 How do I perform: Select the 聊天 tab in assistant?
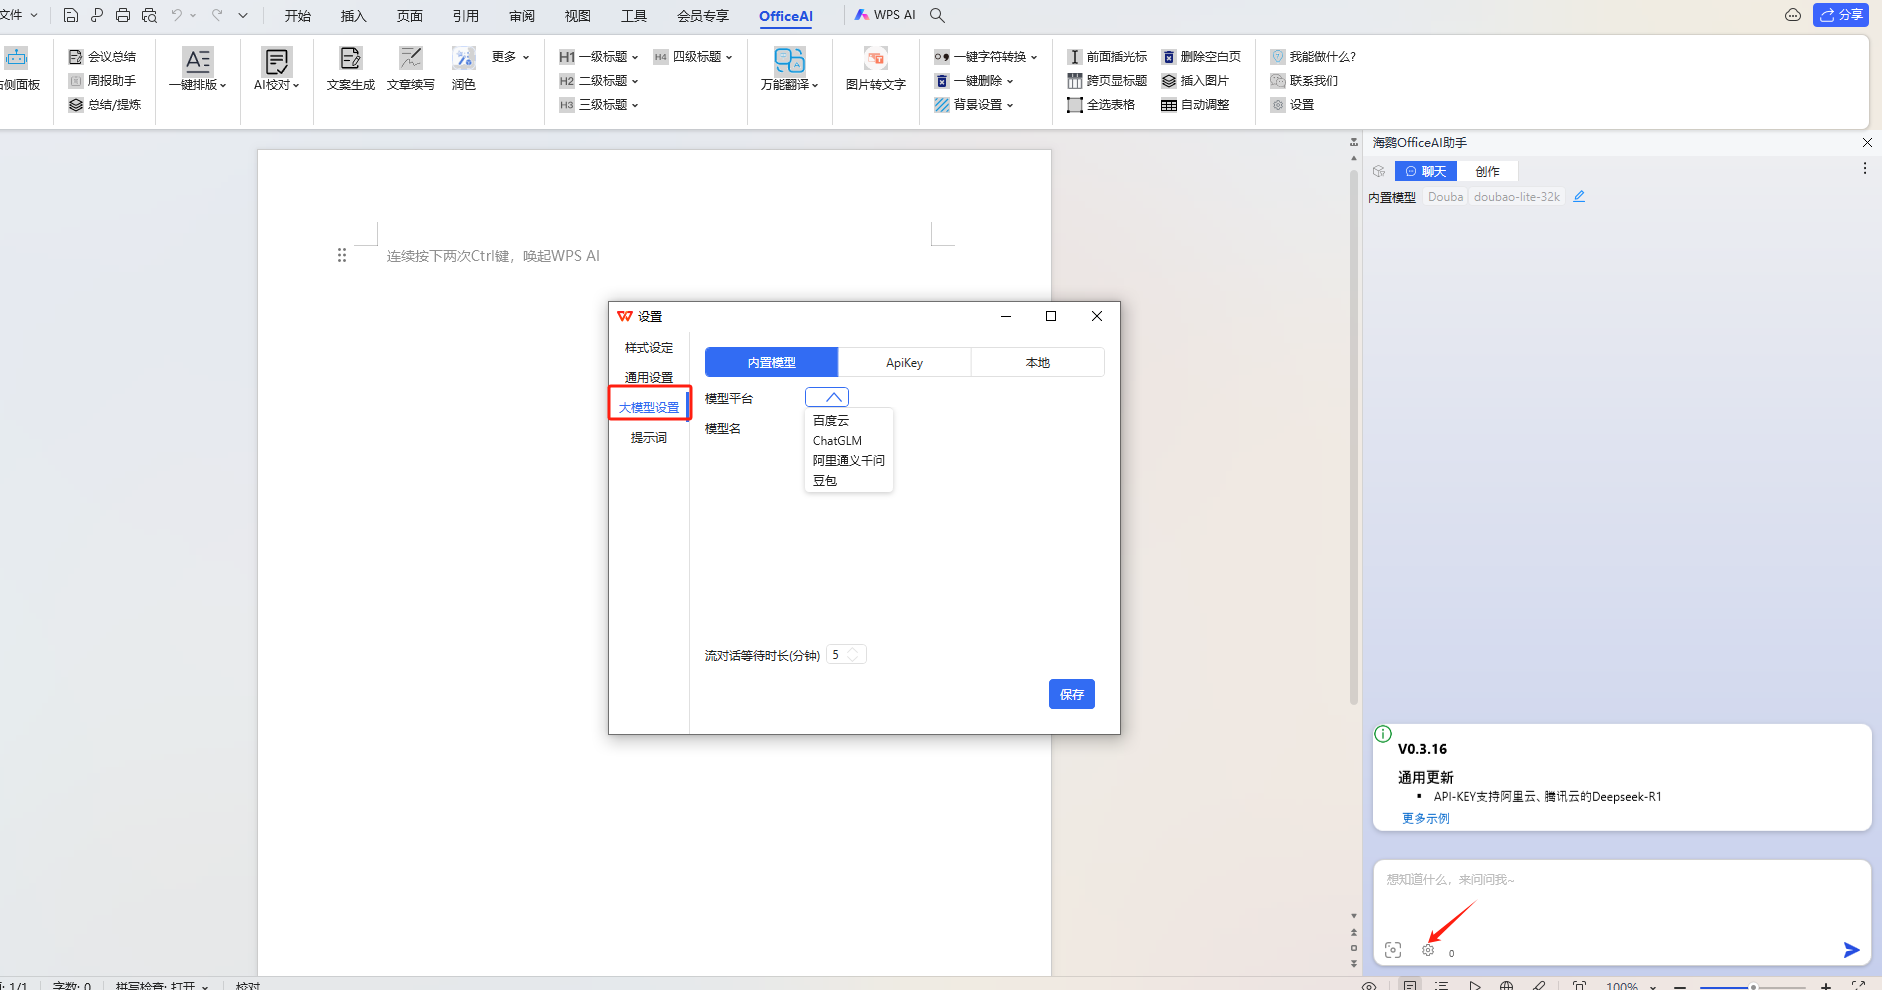(1426, 171)
